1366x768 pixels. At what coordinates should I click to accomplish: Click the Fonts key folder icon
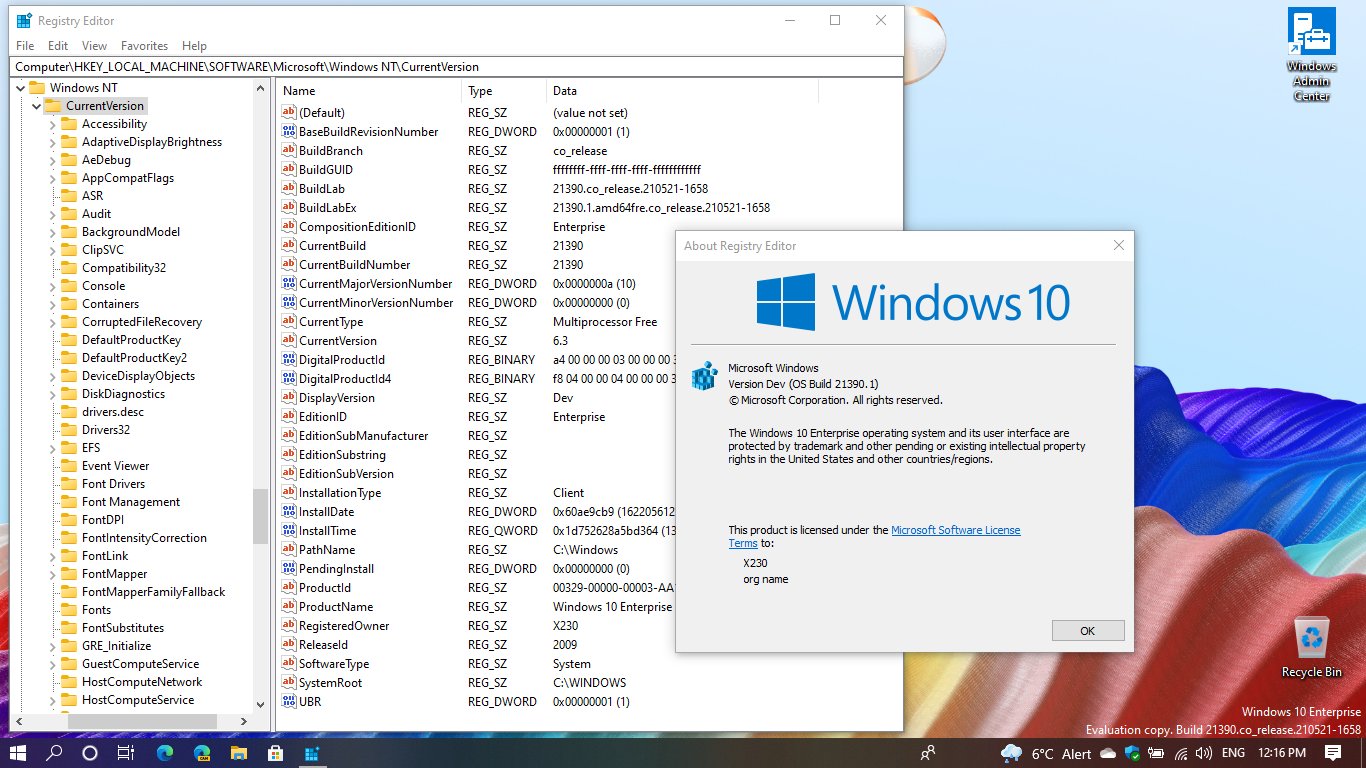click(69, 610)
